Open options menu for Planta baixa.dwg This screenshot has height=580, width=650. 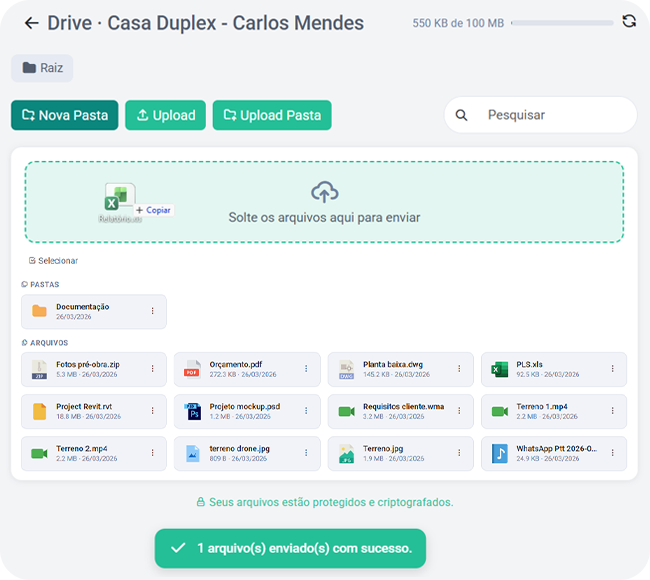[459, 369]
